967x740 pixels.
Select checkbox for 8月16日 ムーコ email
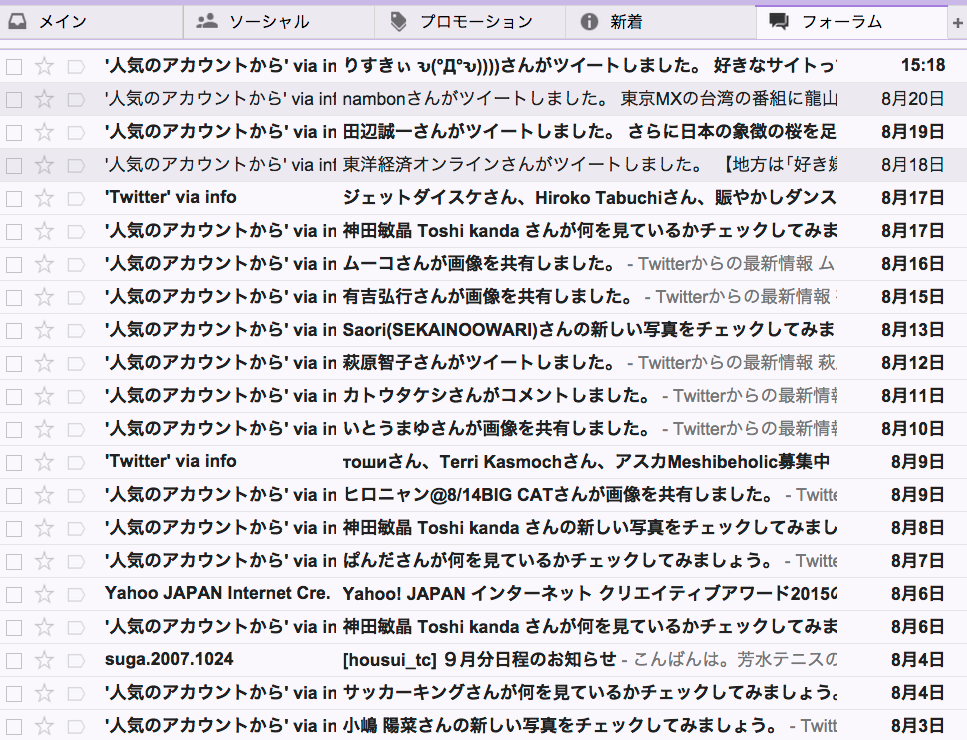pyautogui.click(x=14, y=264)
